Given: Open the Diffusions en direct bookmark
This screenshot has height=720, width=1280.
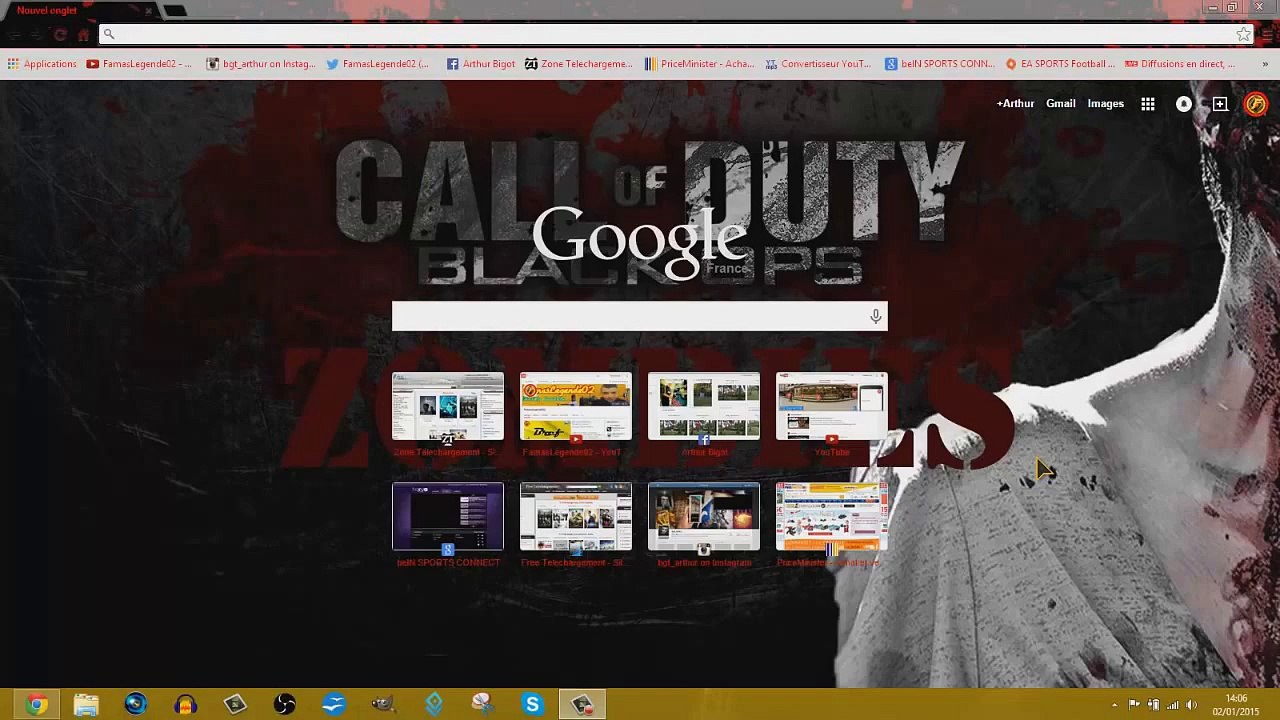Looking at the screenshot, I should (1181, 64).
